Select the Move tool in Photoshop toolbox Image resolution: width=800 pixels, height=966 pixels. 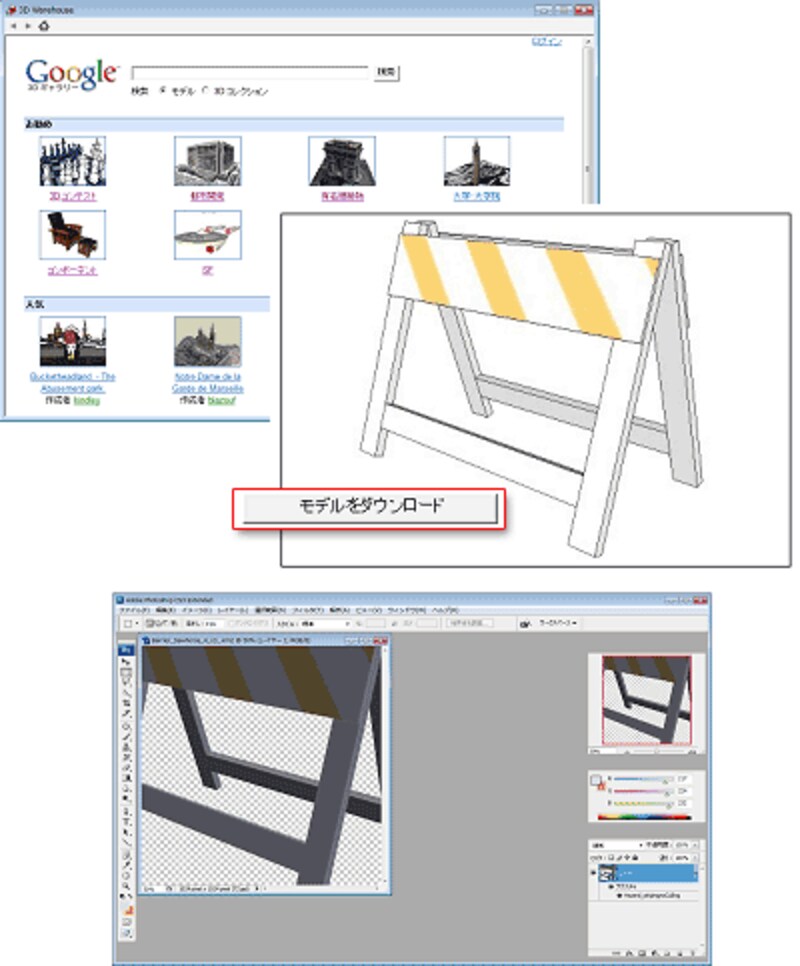pos(126,662)
